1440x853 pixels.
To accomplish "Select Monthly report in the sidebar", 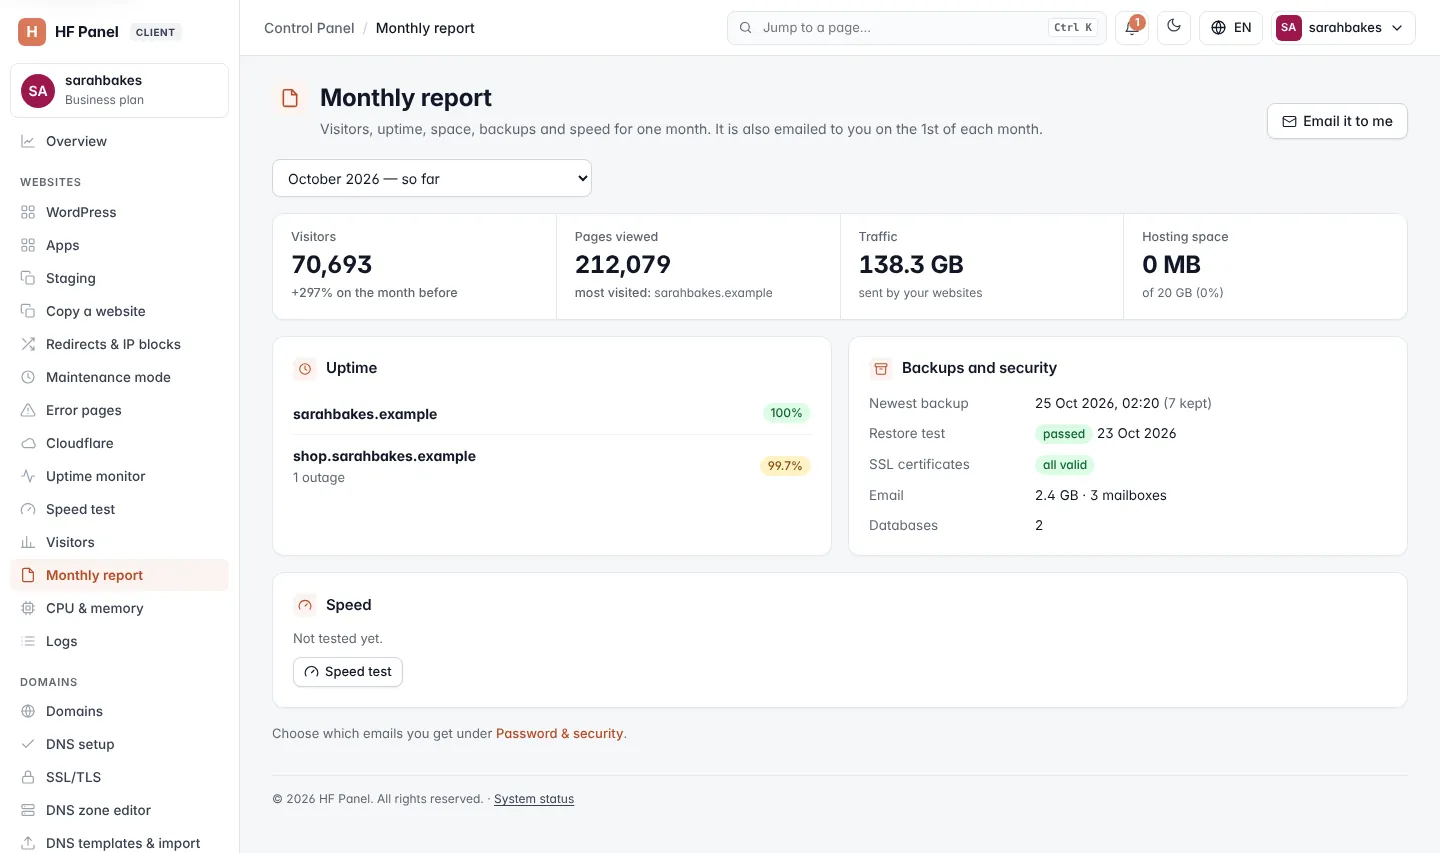I will coord(119,575).
